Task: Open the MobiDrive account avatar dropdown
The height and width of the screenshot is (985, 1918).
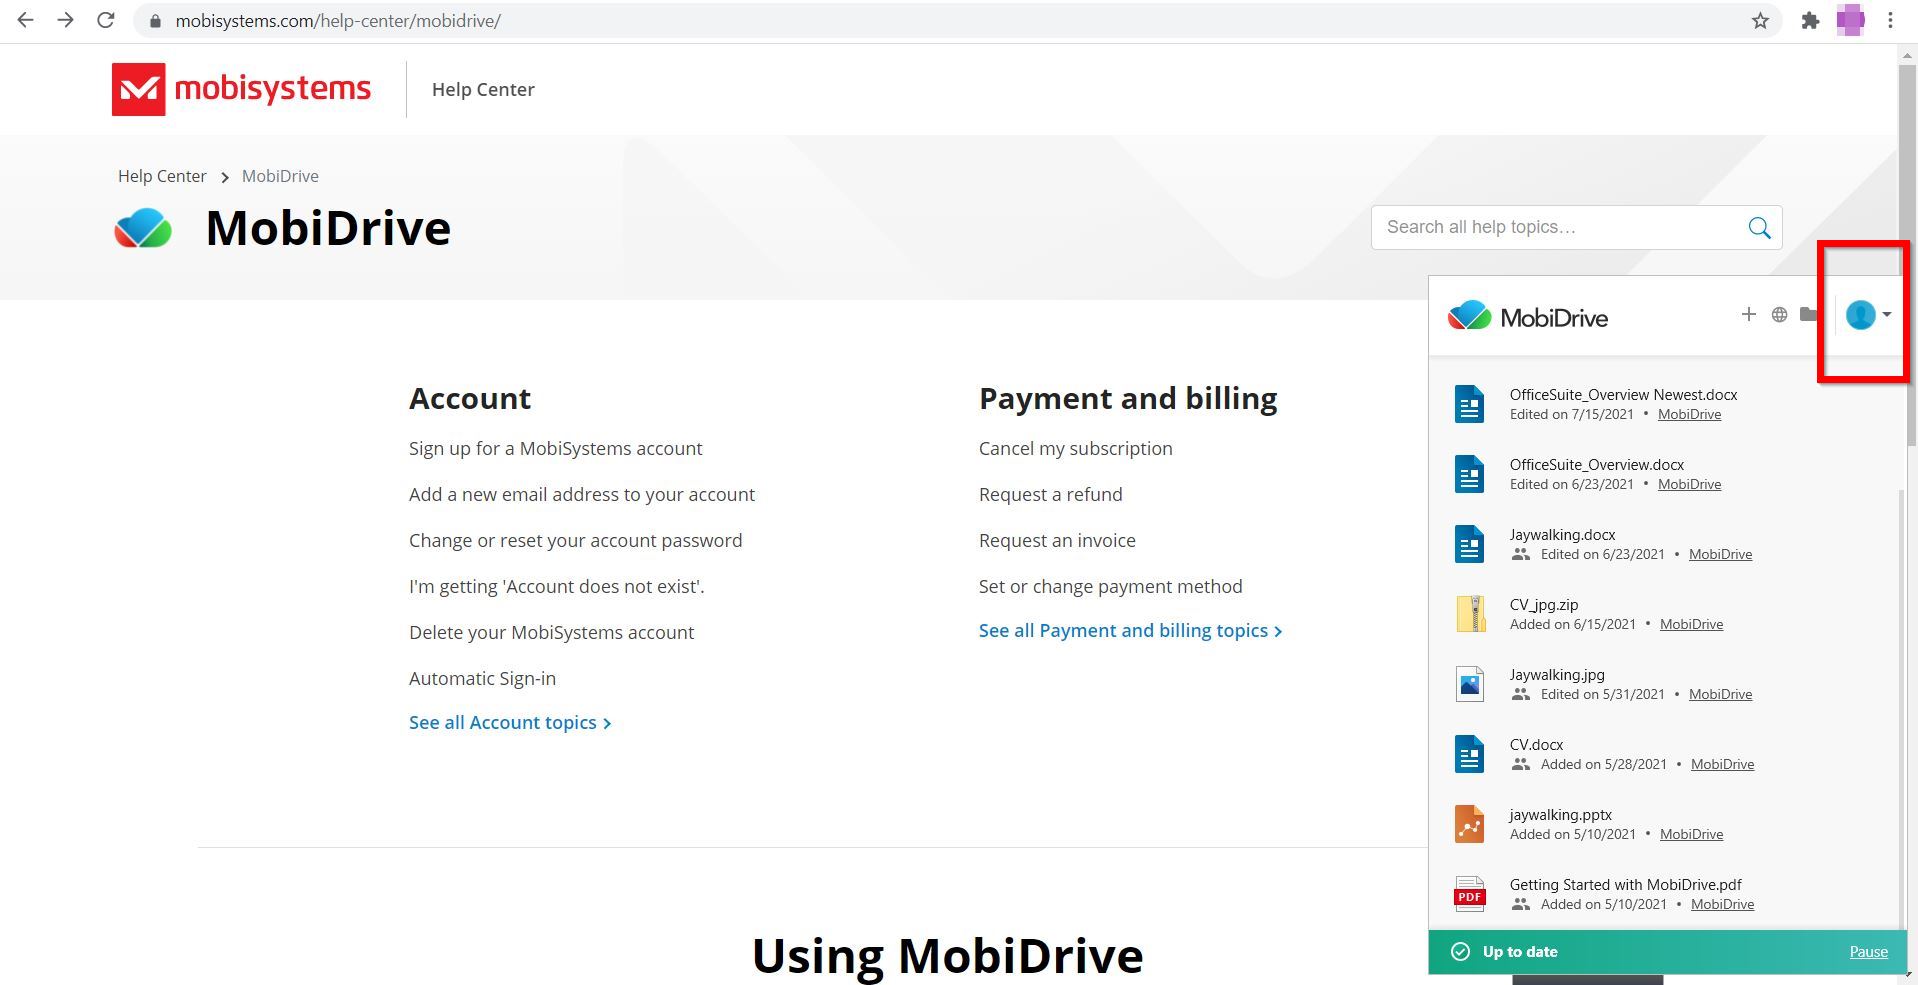Action: pos(1868,314)
